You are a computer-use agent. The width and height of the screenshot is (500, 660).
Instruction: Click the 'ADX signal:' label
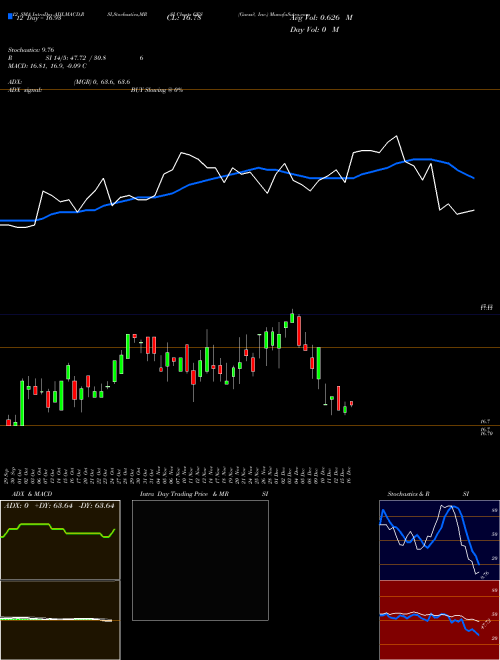(x=25, y=90)
